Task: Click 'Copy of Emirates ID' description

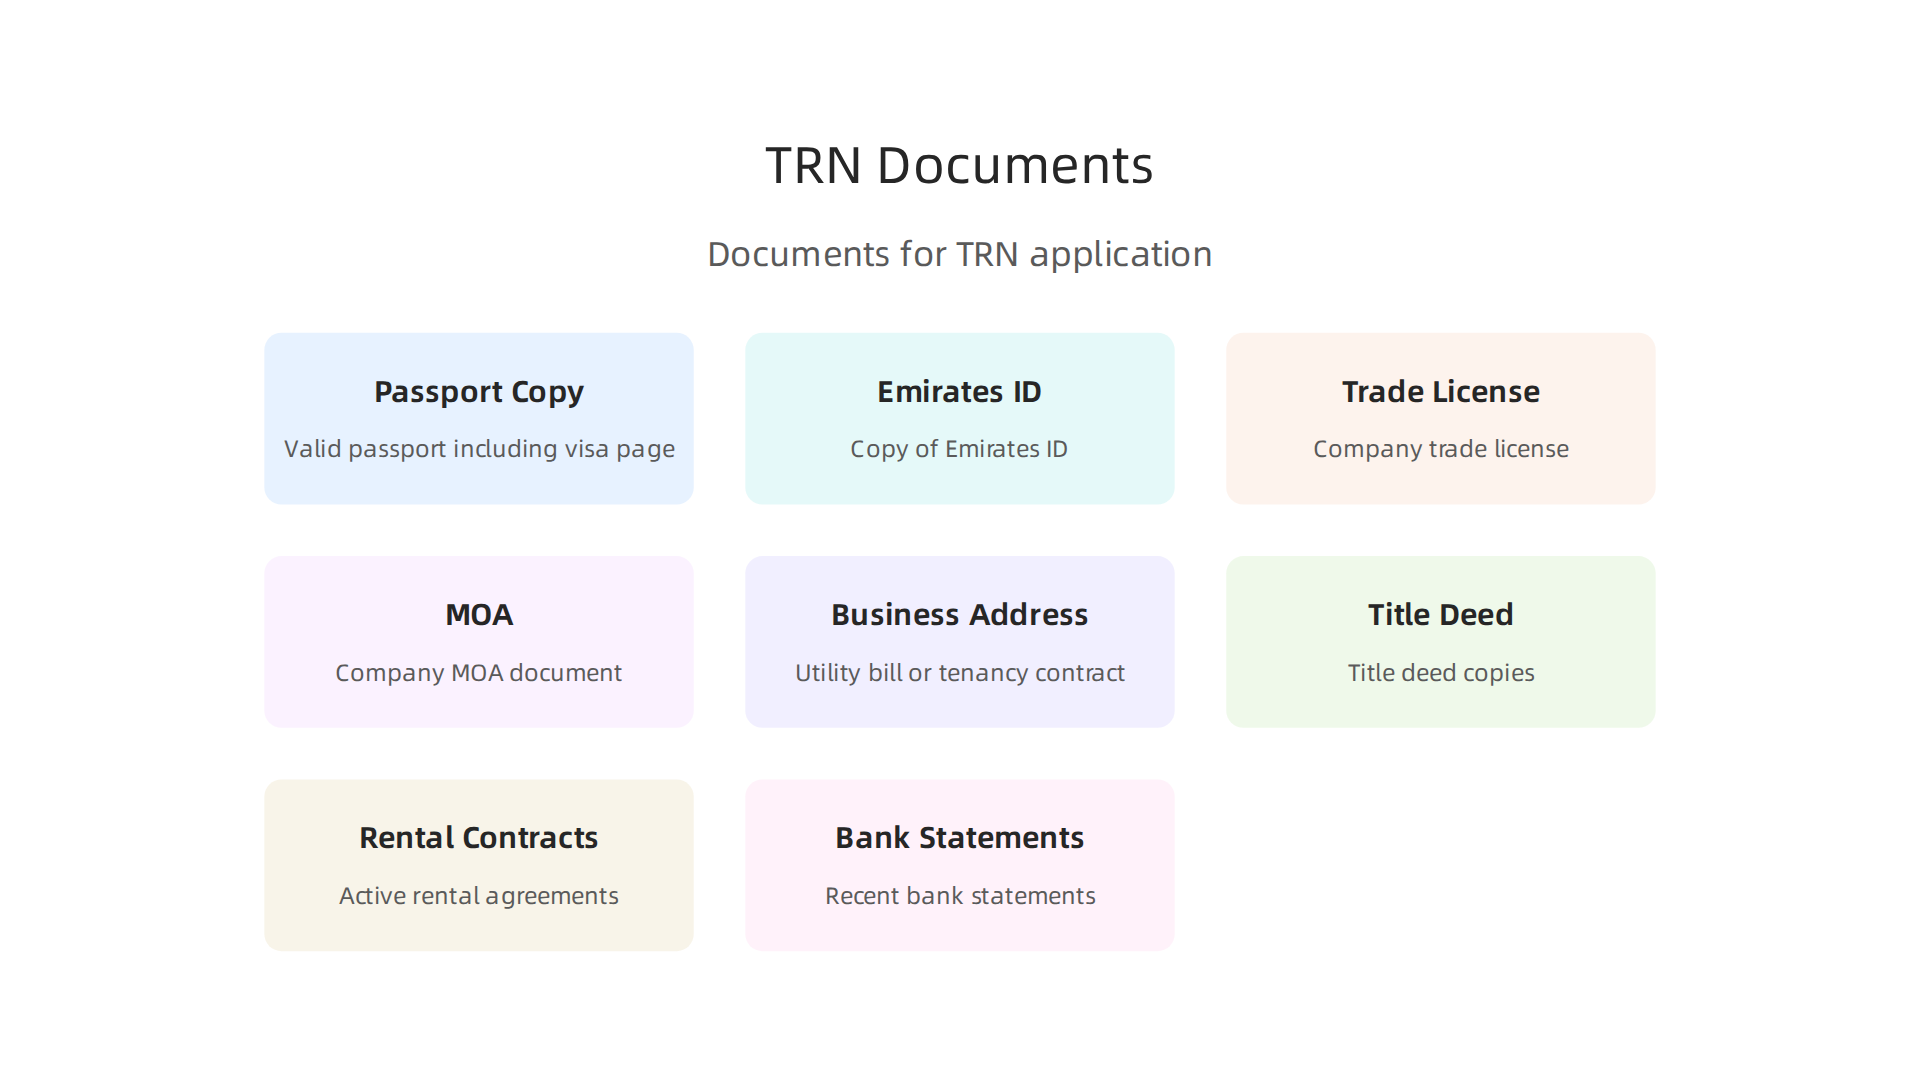Action: tap(959, 449)
